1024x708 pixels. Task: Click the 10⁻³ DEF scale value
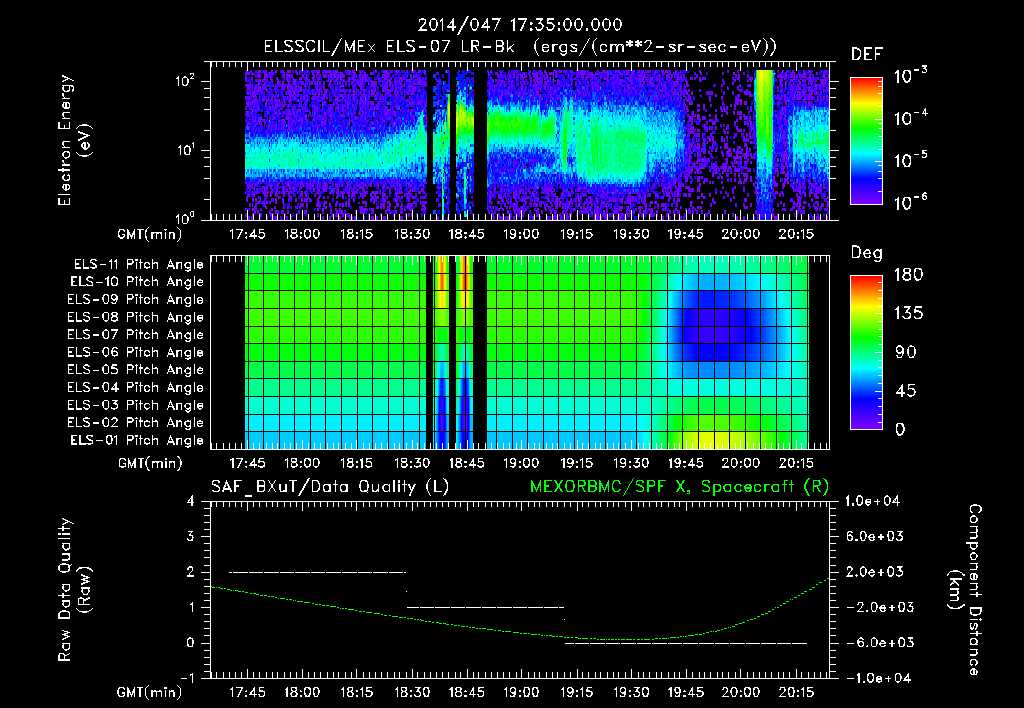(910, 76)
